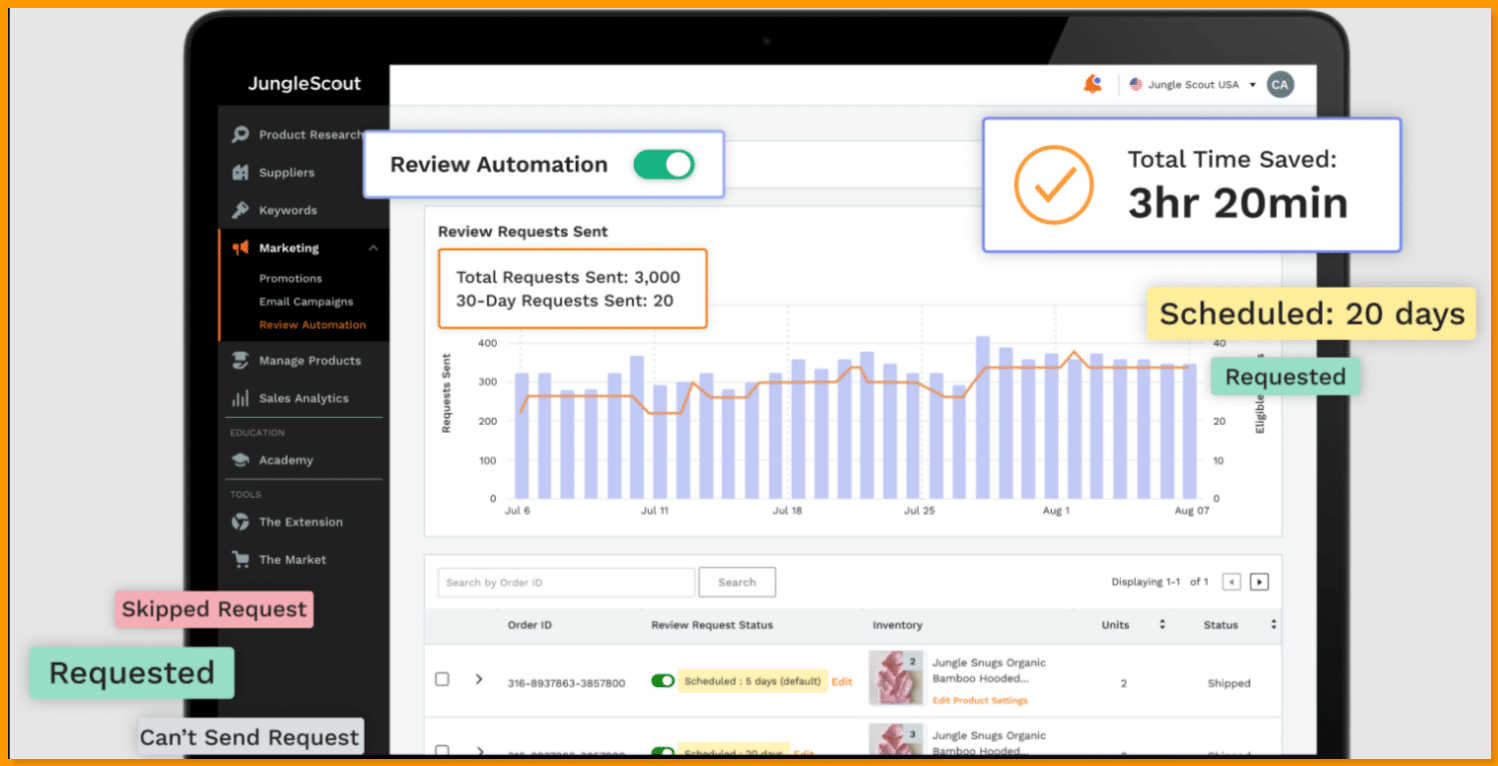Click Edit next to Scheduled 5 days

click(842, 682)
